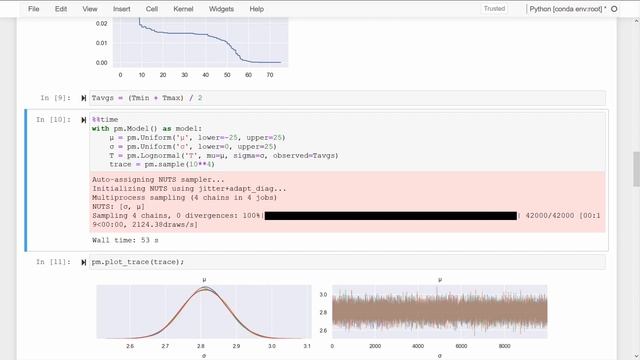Click the In [9] prompt label

pyautogui.click(x=56, y=98)
